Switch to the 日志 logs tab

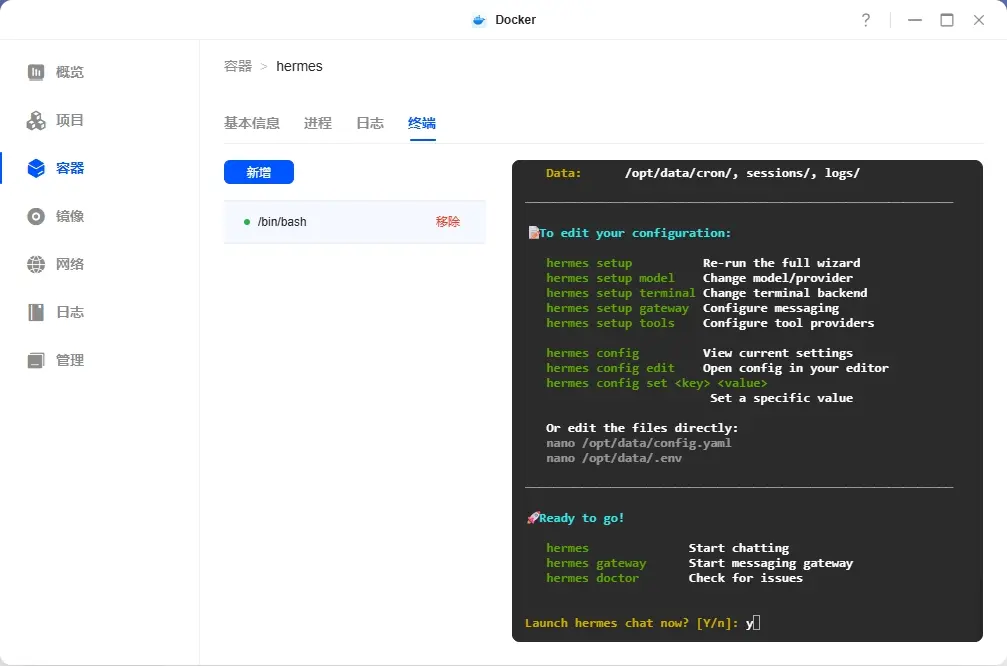[x=370, y=123]
